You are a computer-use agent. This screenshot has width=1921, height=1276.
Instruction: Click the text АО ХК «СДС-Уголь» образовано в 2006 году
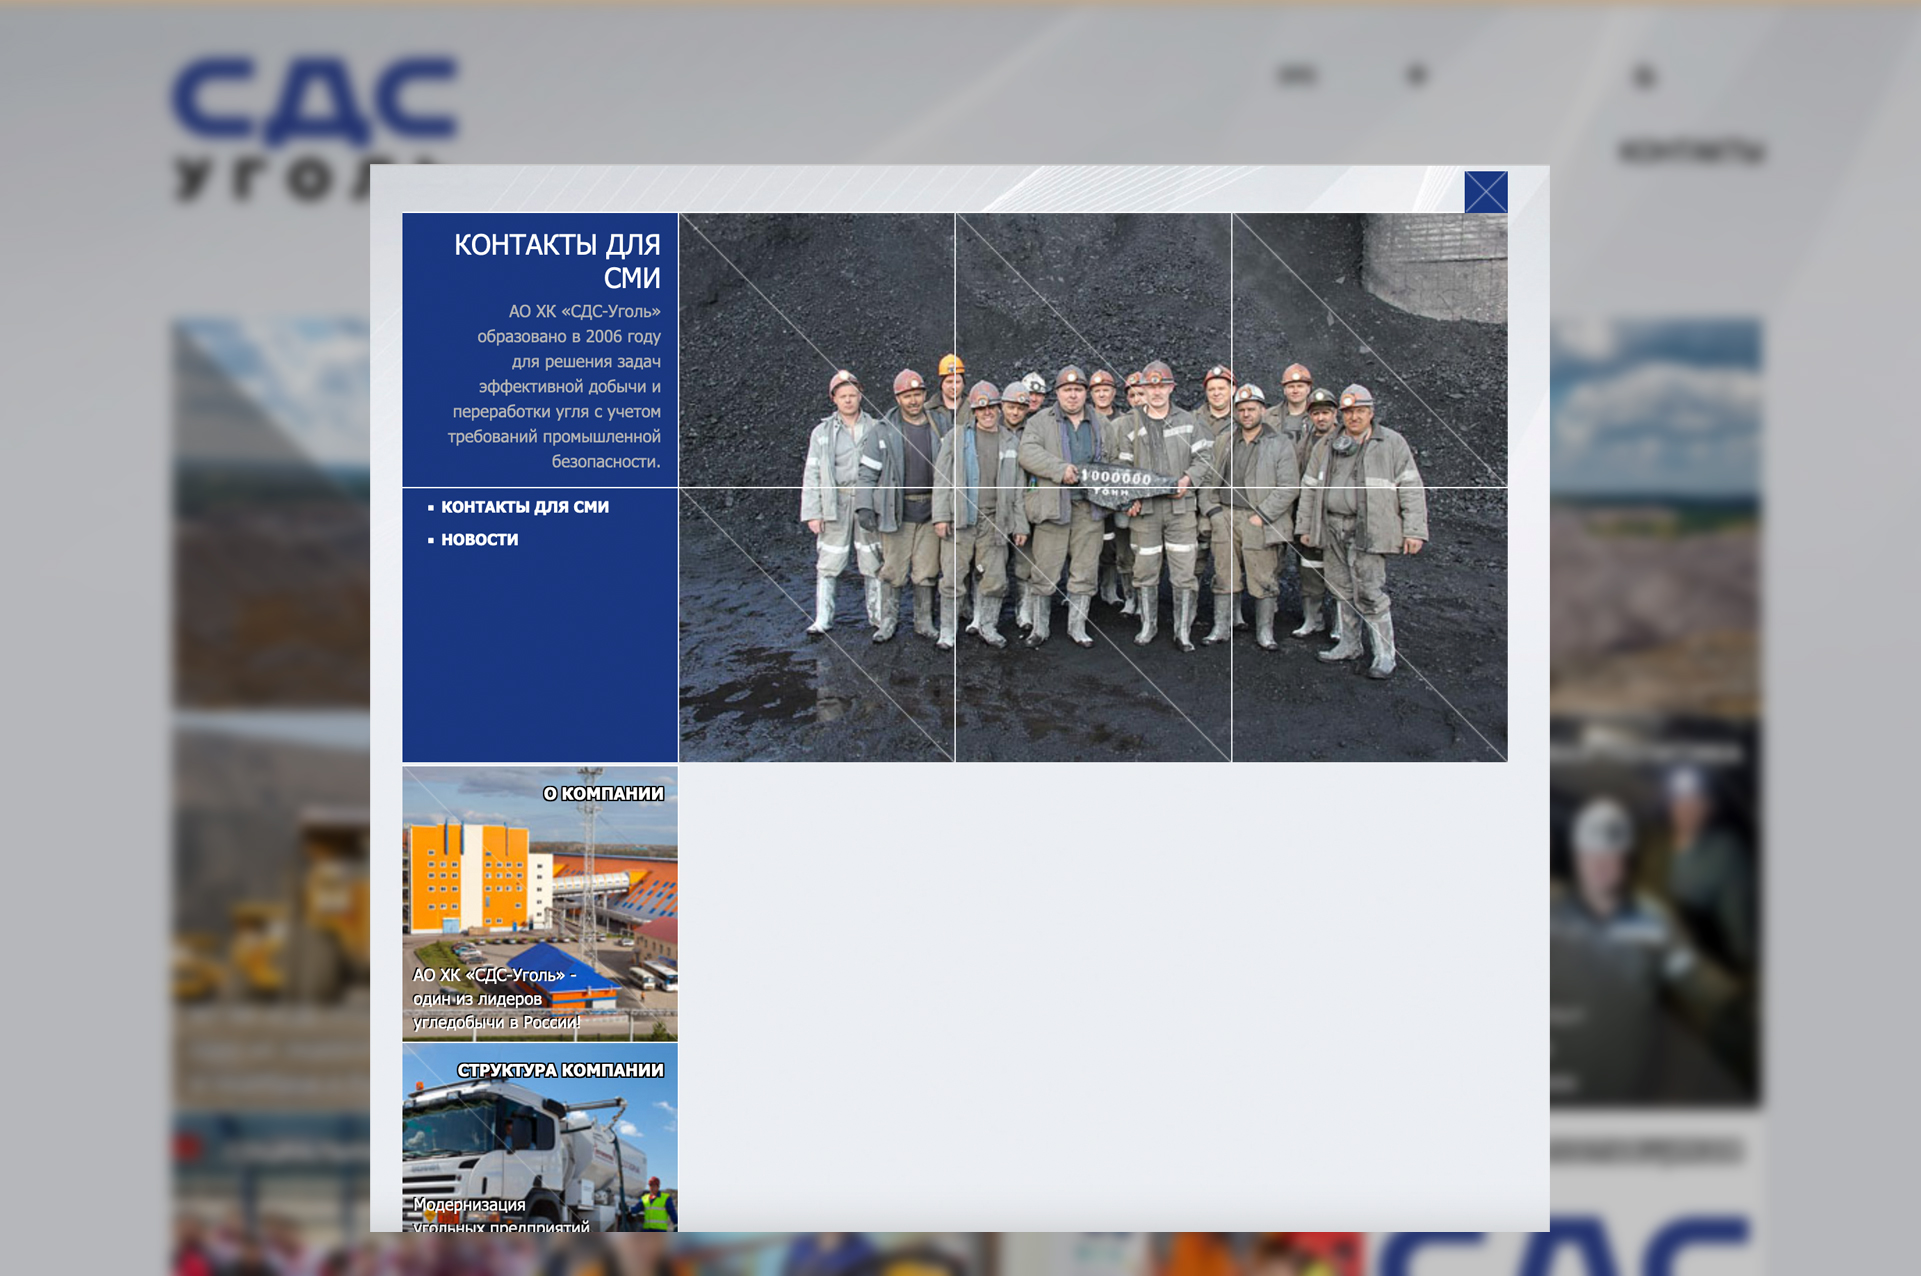pyautogui.click(x=569, y=324)
